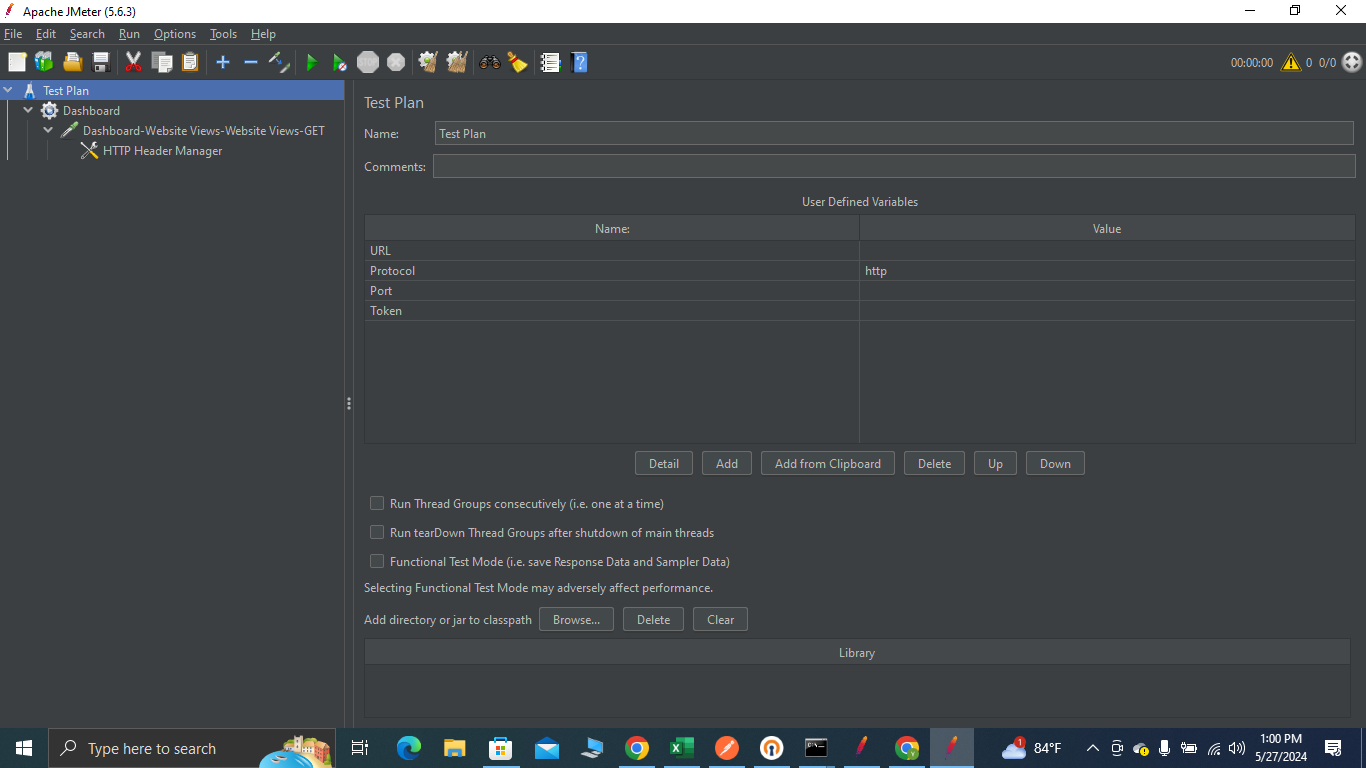
Task: Open the Tools menu
Action: (223, 34)
